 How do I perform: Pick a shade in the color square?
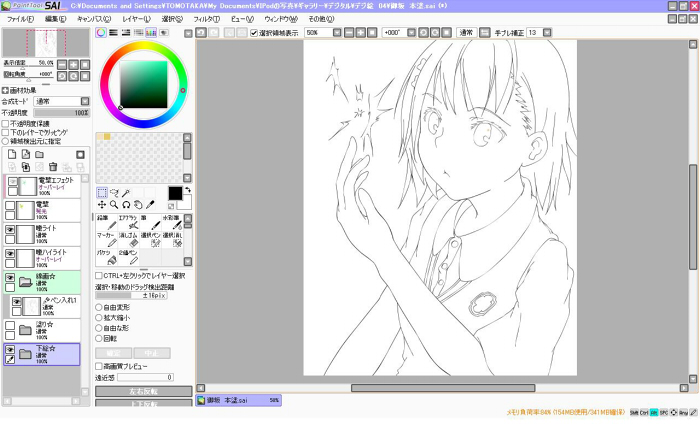tap(143, 84)
